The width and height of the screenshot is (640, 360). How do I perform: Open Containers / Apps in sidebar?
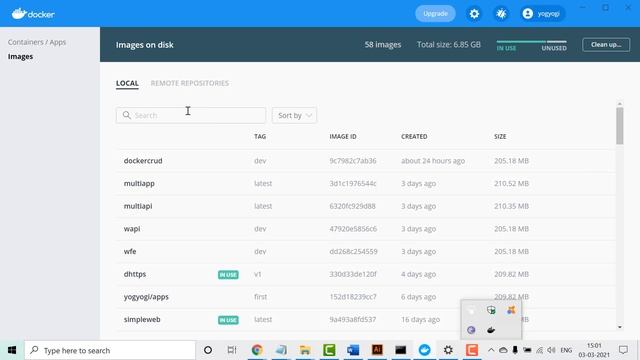coord(37,42)
